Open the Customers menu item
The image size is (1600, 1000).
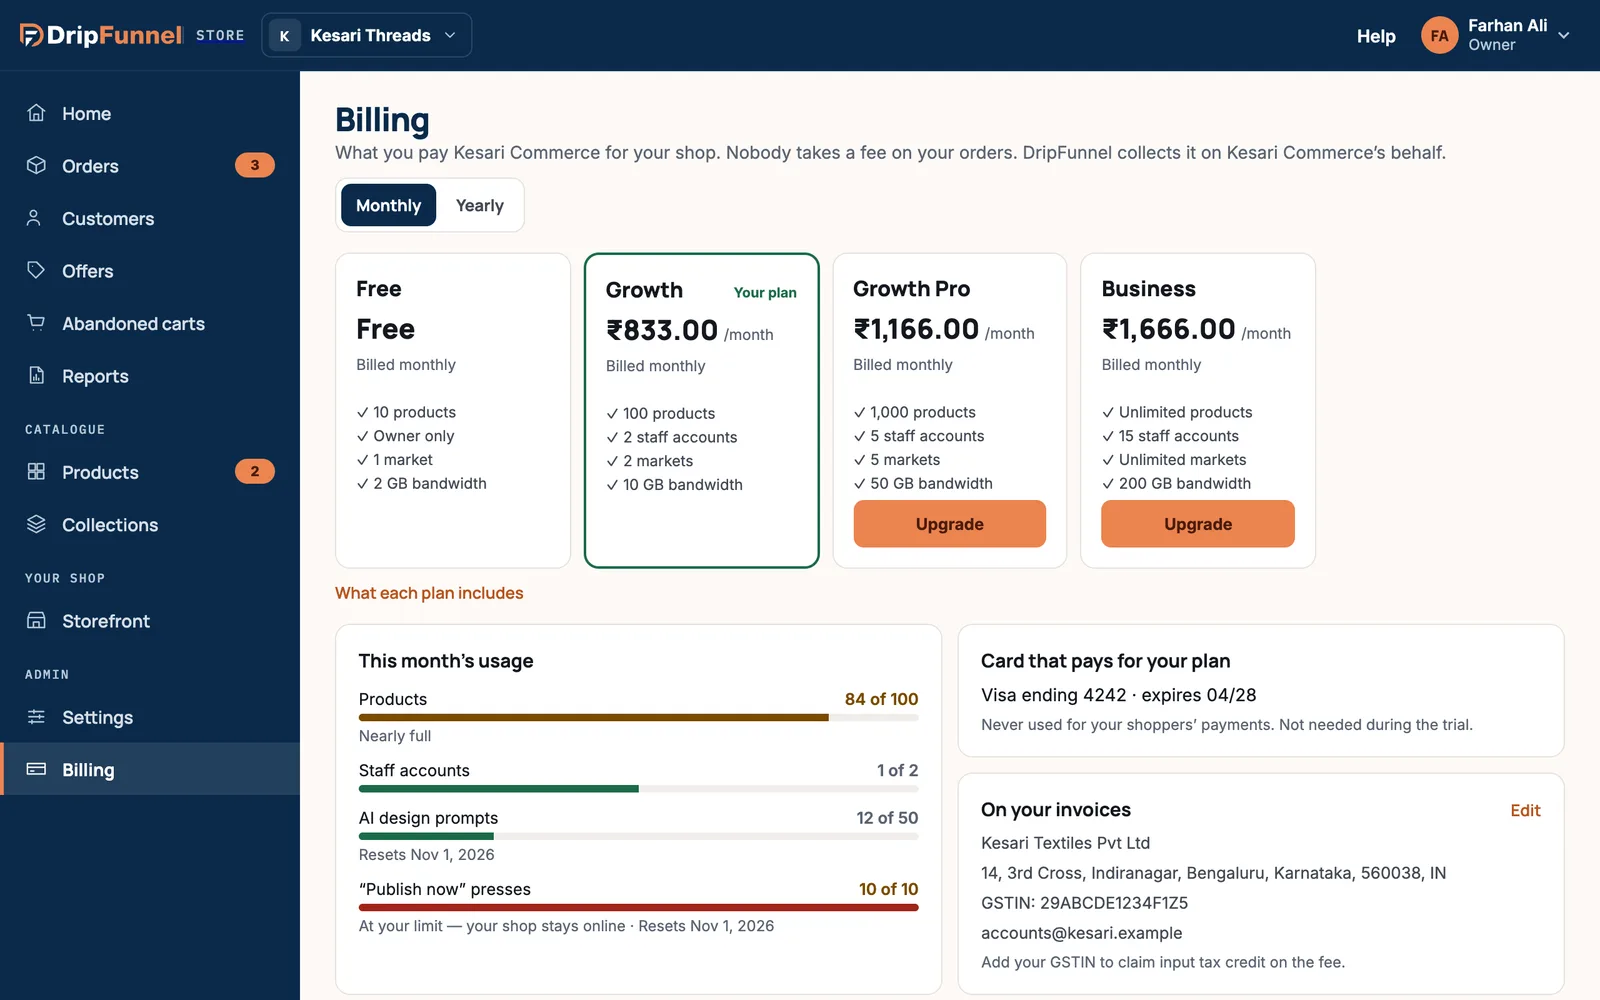[150, 218]
